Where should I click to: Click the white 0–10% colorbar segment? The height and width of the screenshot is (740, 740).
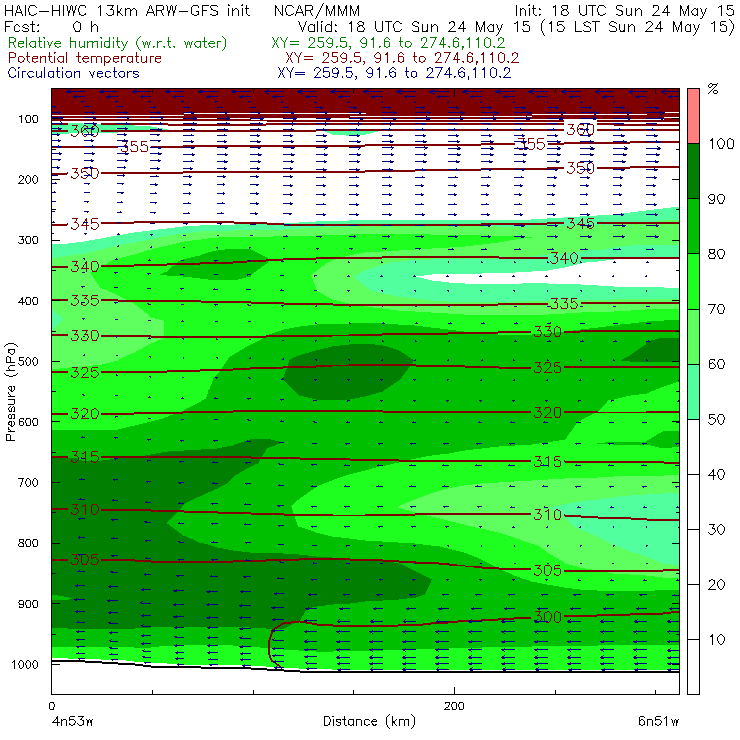693,667
